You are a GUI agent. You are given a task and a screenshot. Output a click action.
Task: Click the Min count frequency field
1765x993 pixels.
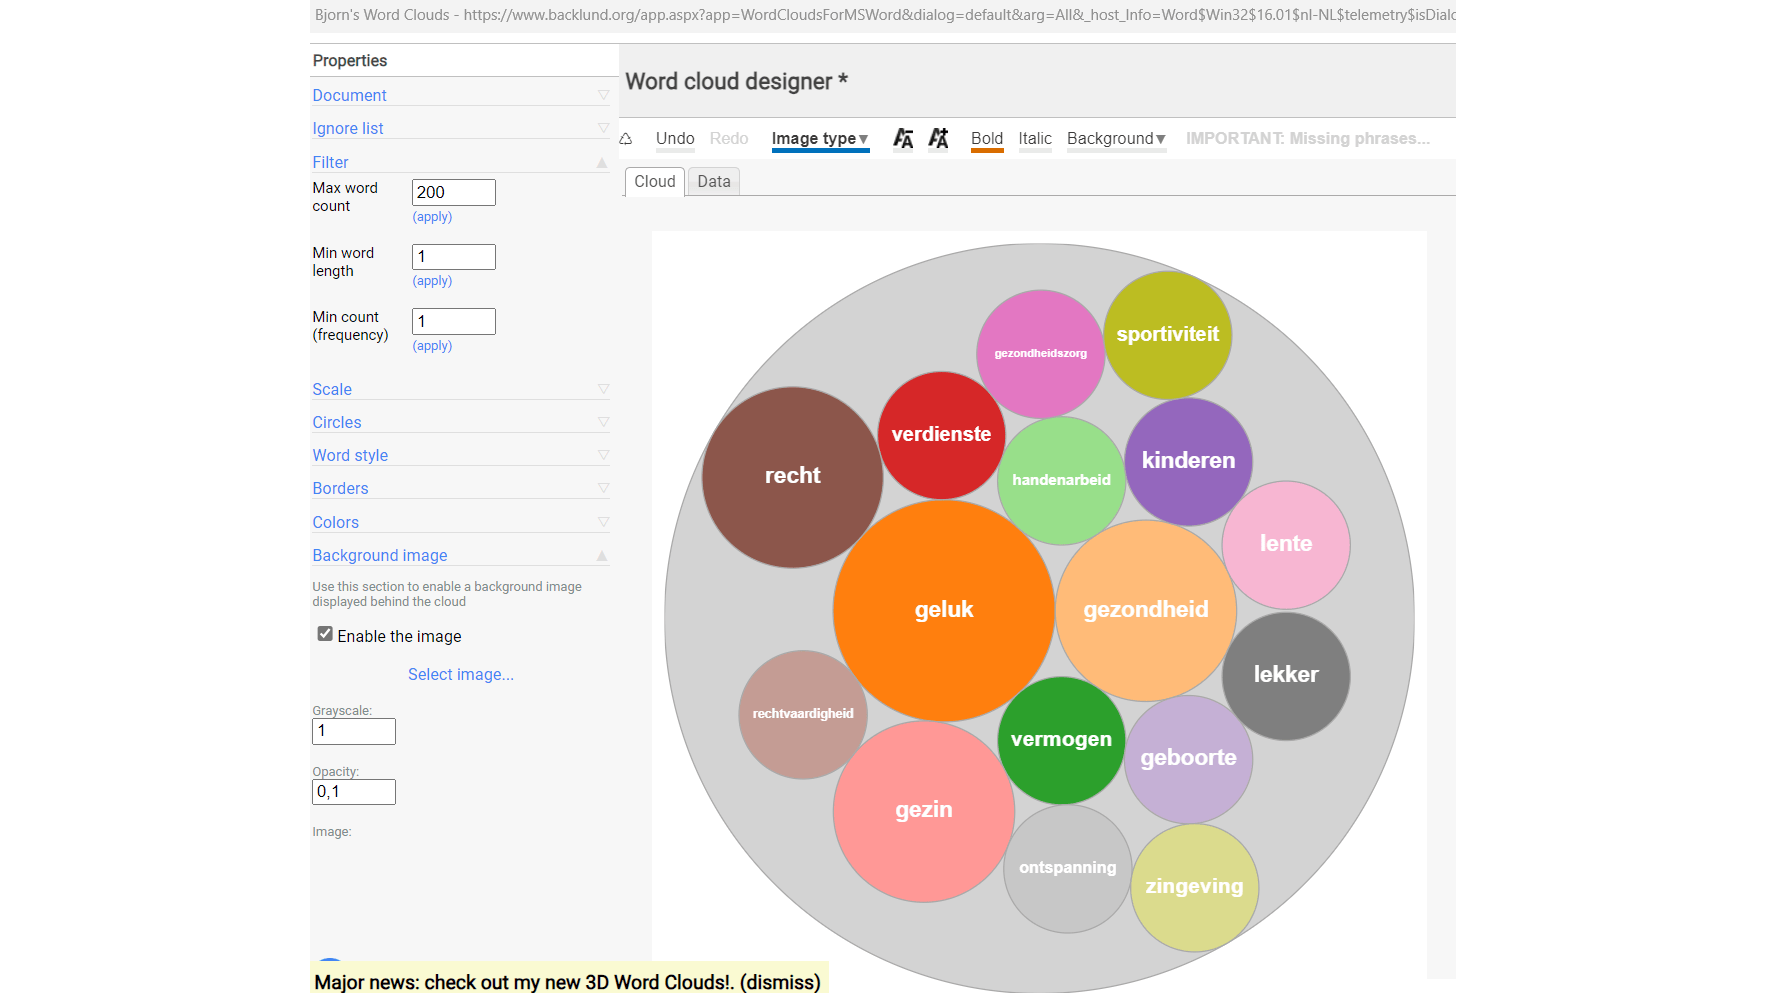point(454,321)
